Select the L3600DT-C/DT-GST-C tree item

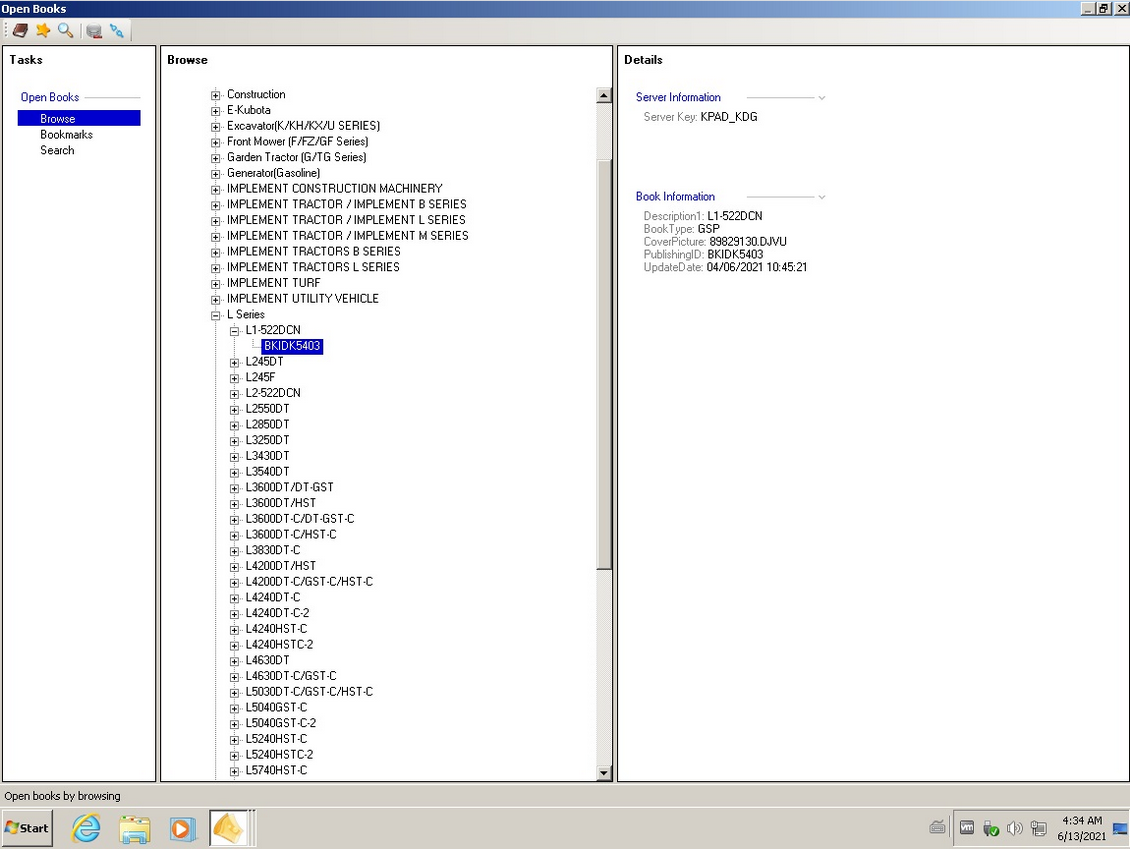point(300,519)
